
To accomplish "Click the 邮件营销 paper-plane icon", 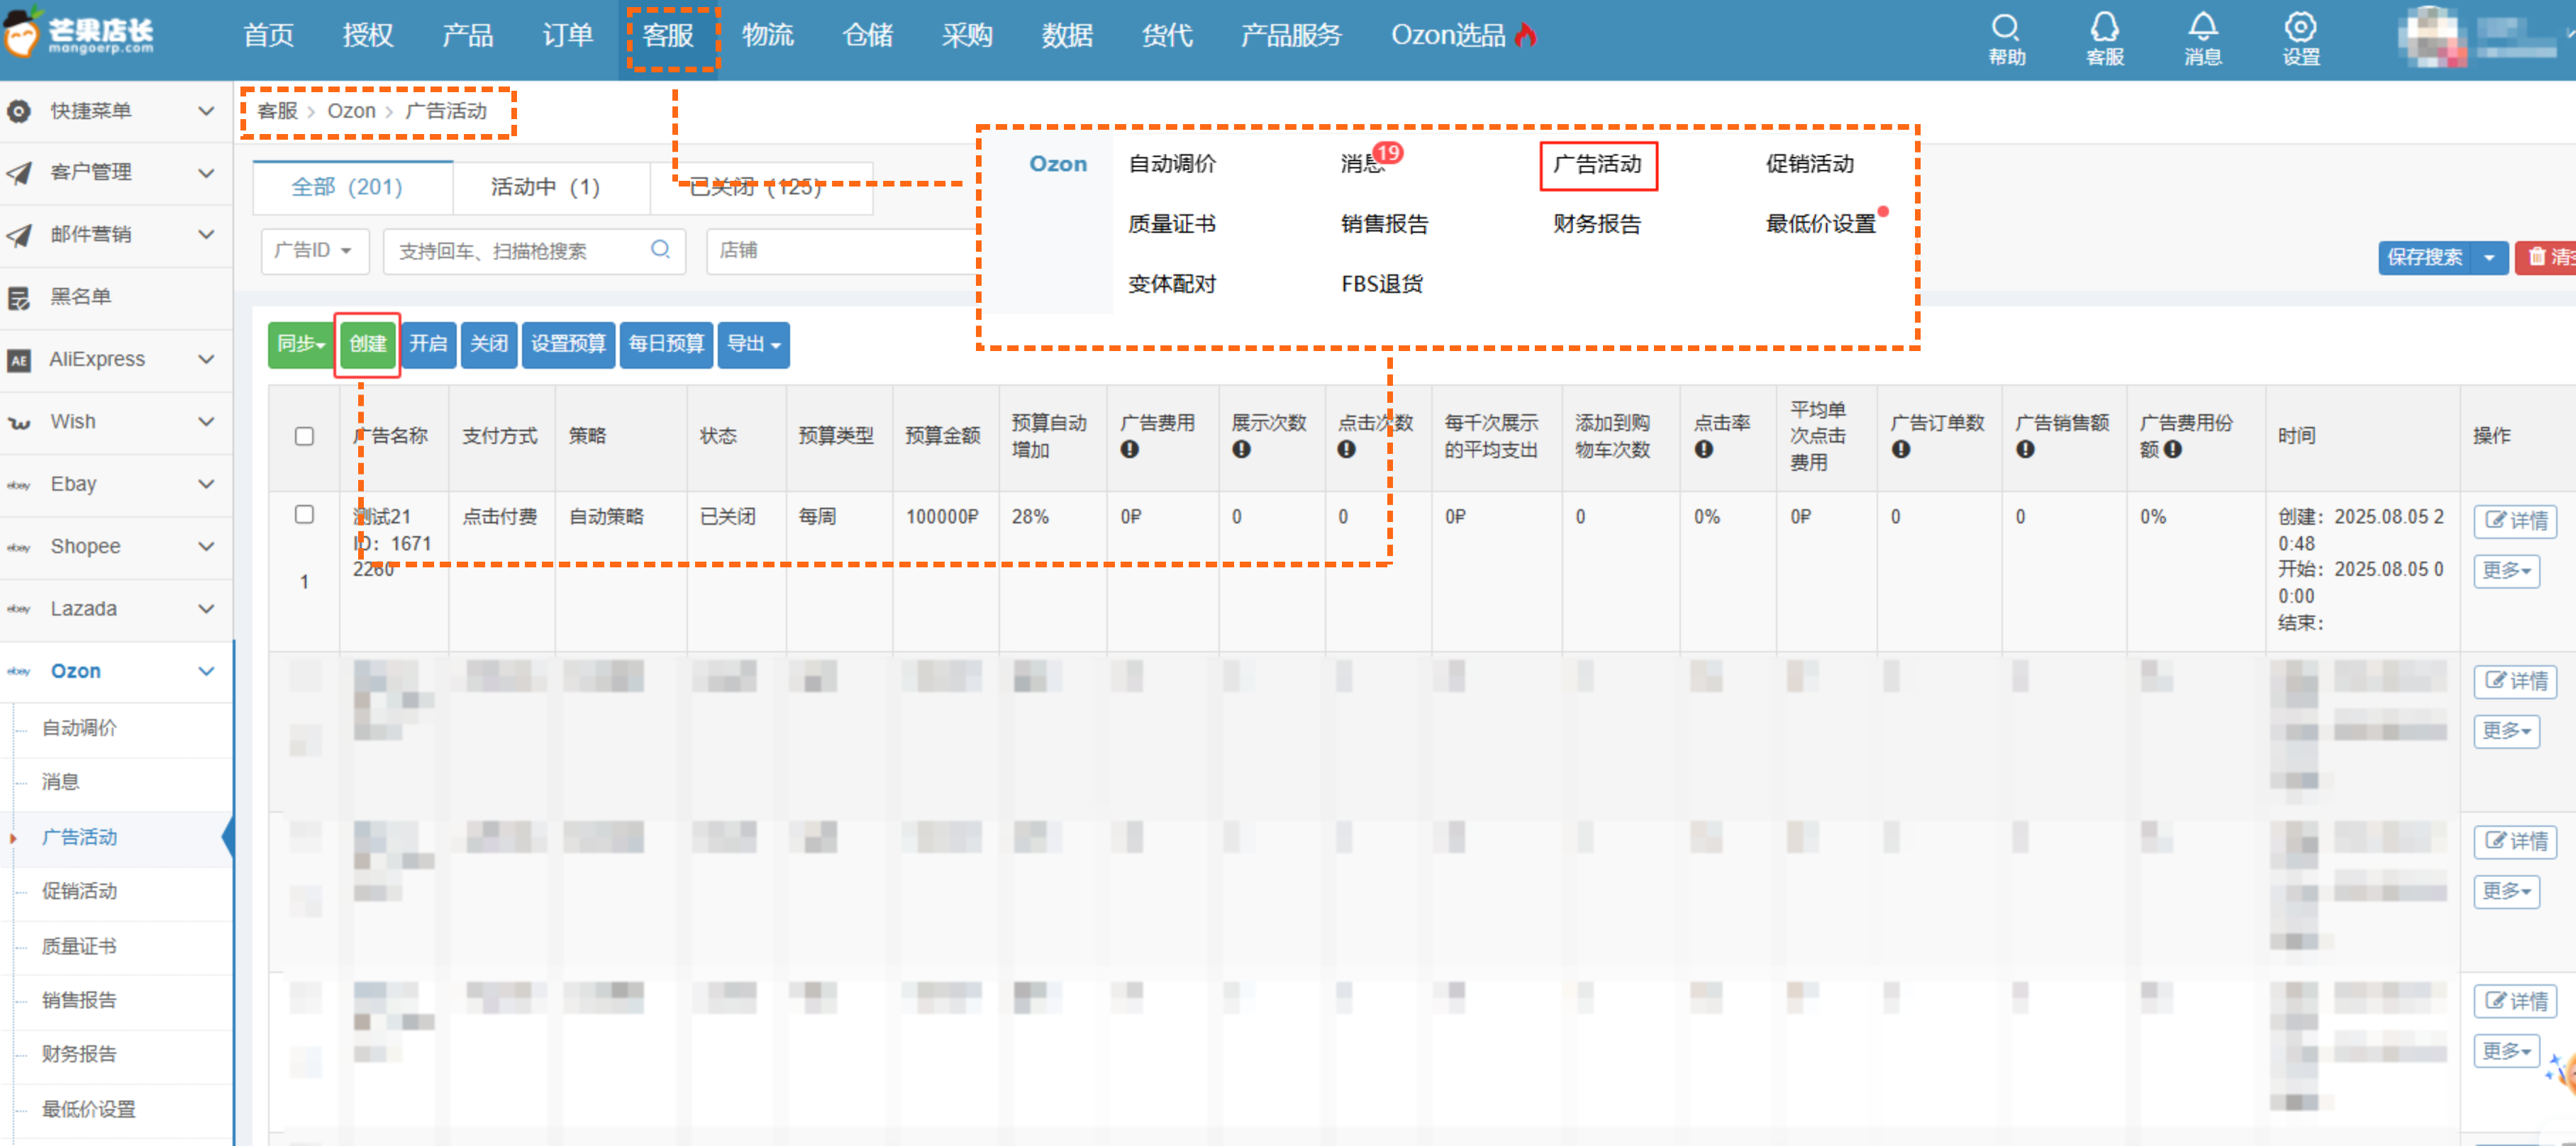I will [x=19, y=235].
